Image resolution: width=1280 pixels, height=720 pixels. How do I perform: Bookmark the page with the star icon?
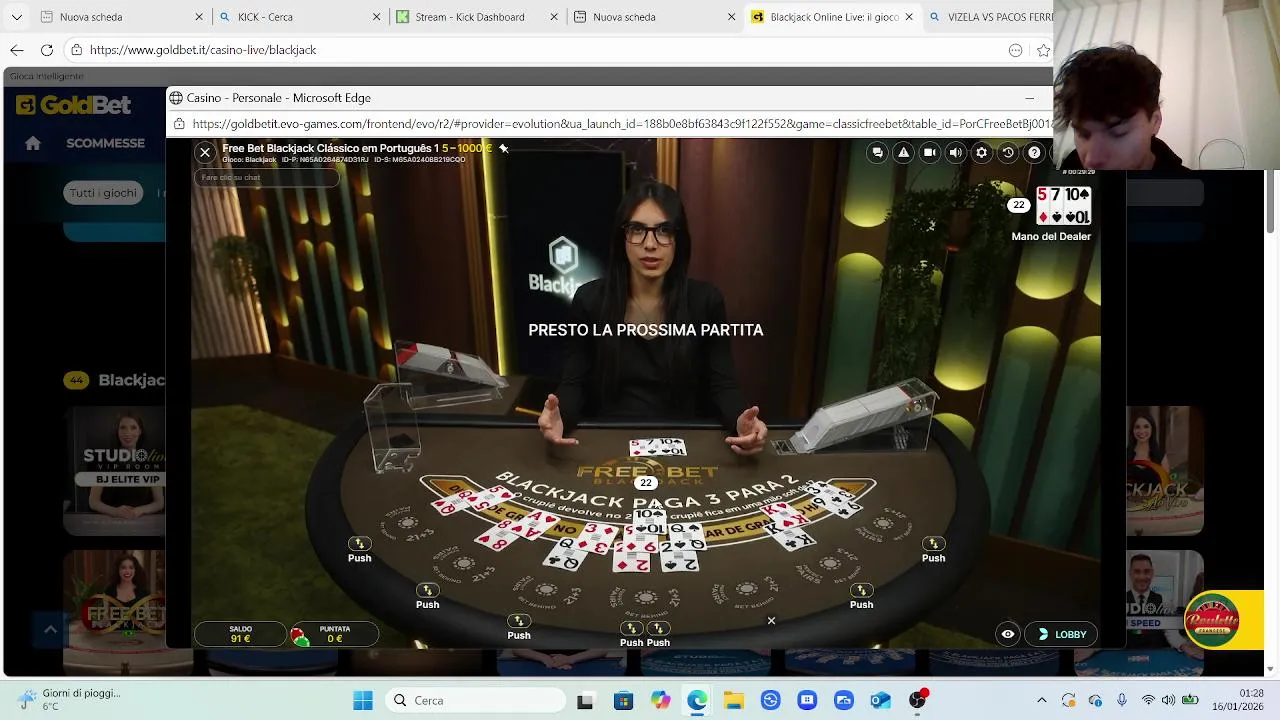click(x=1043, y=50)
